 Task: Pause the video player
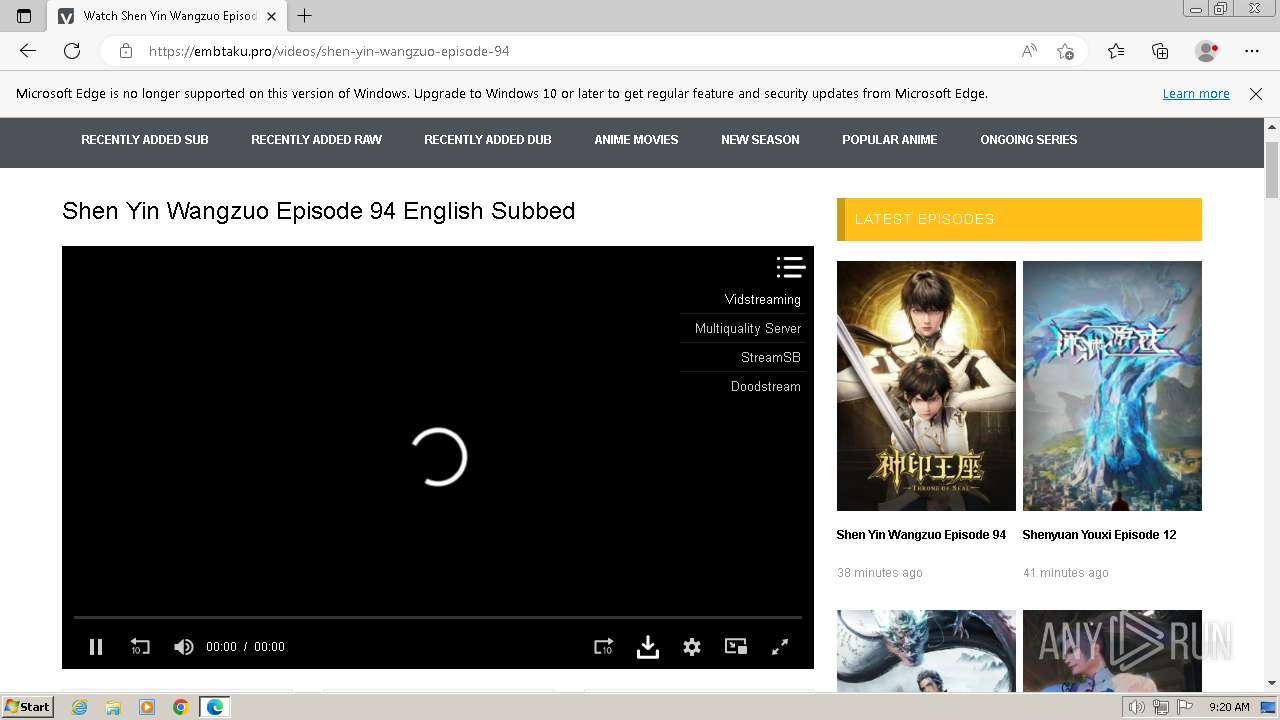click(x=96, y=647)
